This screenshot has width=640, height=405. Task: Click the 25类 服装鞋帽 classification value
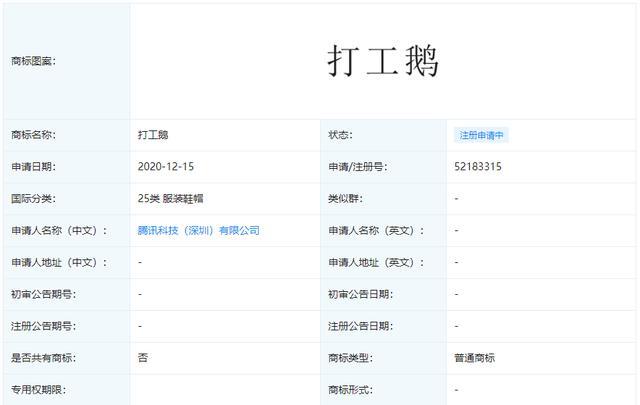171,198
